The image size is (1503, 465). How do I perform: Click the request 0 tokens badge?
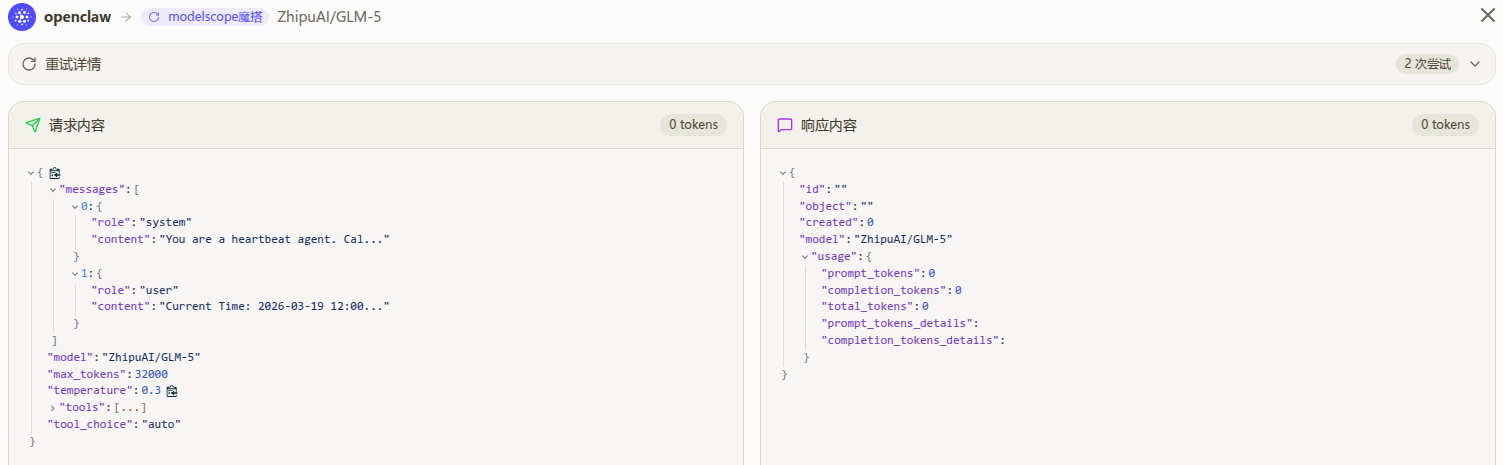click(x=693, y=125)
